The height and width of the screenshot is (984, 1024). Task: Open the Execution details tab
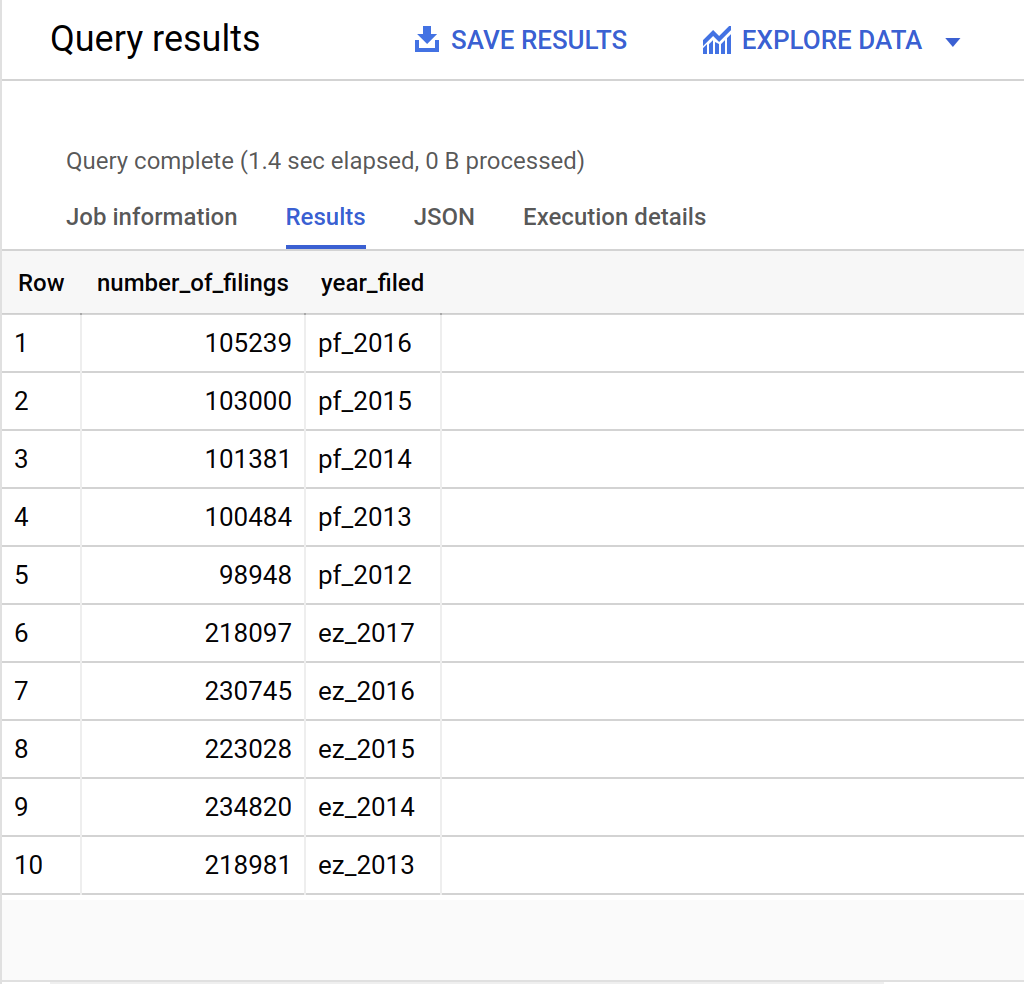615,217
